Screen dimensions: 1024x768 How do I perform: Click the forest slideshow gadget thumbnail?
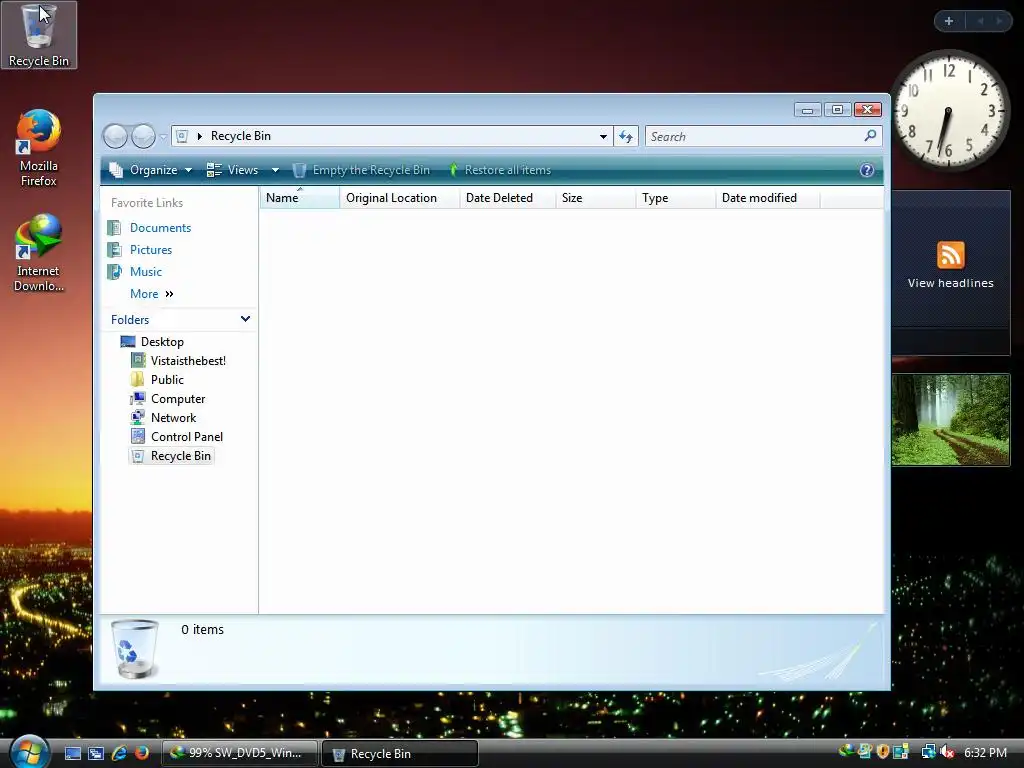(x=951, y=420)
